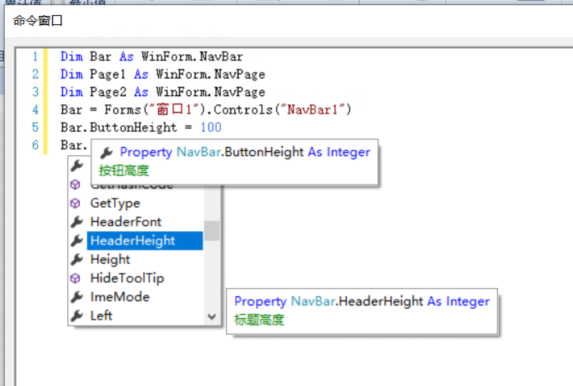Pick HeaderFont property in list
This screenshot has width=573, height=386.
pos(126,222)
